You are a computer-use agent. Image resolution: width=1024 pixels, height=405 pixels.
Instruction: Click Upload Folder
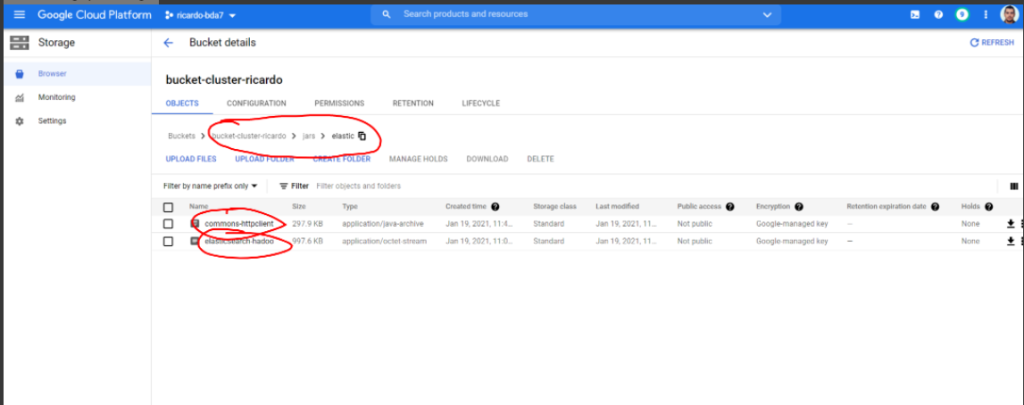[264, 159]
